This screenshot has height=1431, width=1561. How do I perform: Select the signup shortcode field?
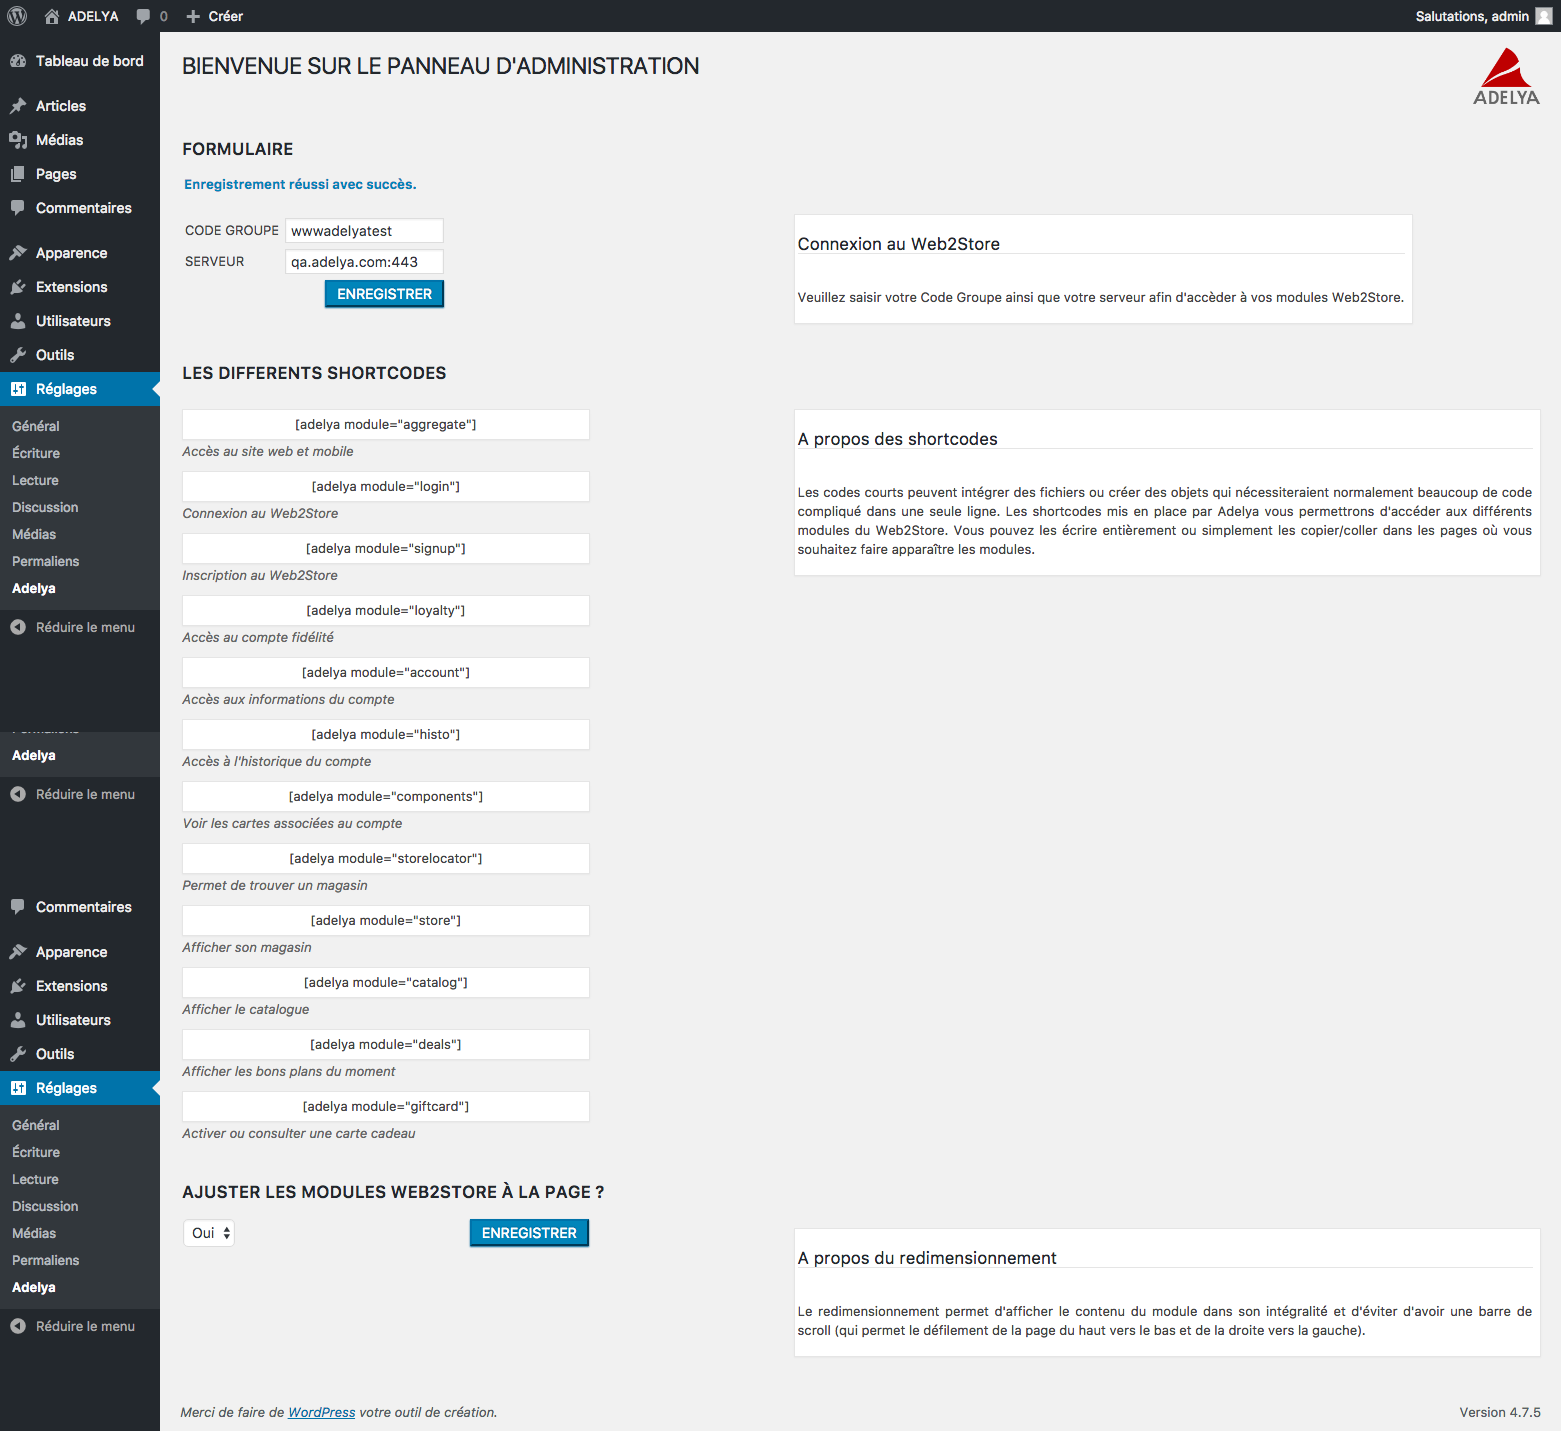[x=386, y=549]
